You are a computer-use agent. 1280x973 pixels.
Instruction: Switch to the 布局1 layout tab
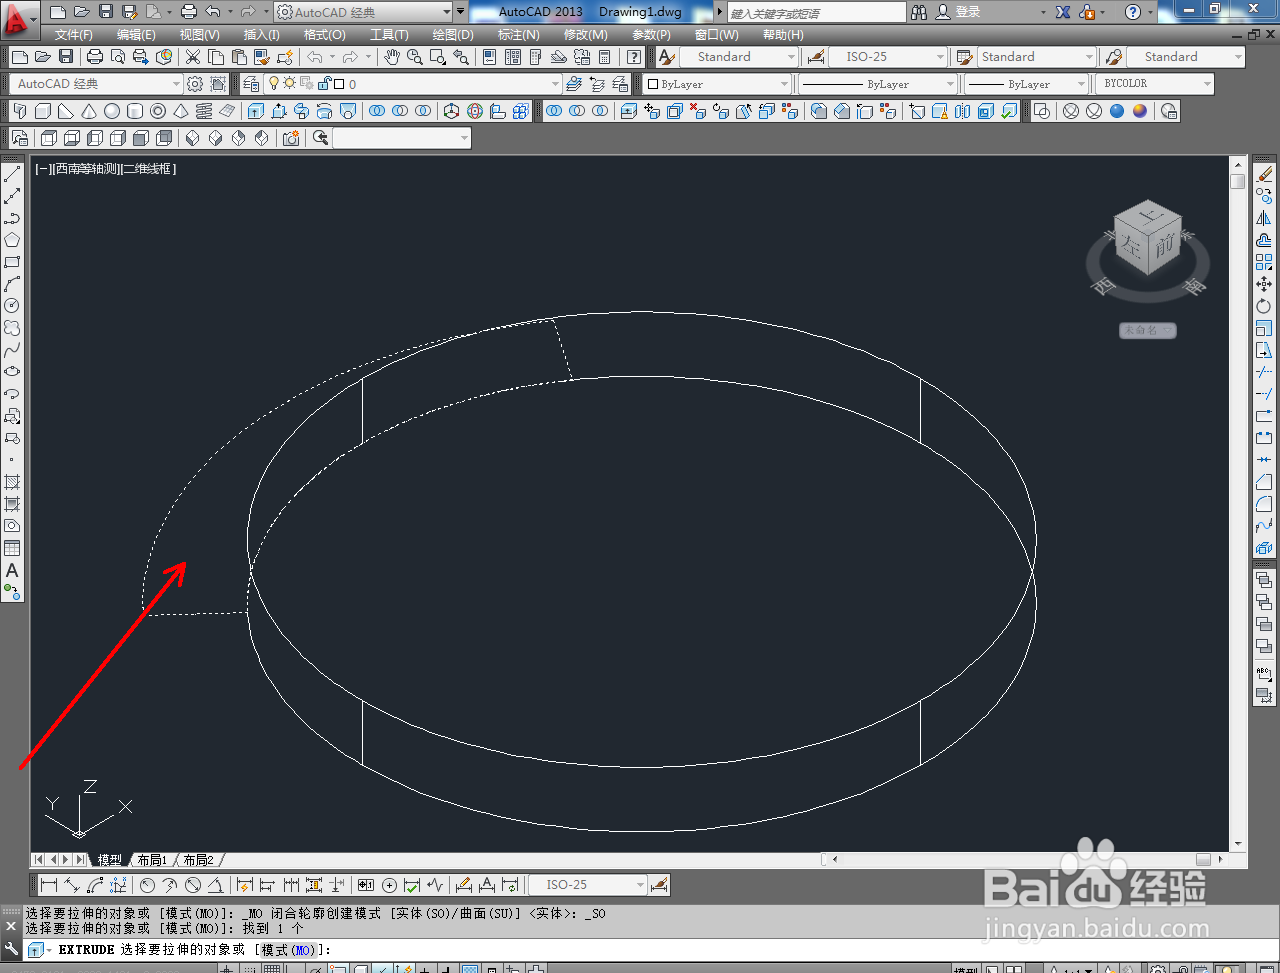tap(153, 860)
